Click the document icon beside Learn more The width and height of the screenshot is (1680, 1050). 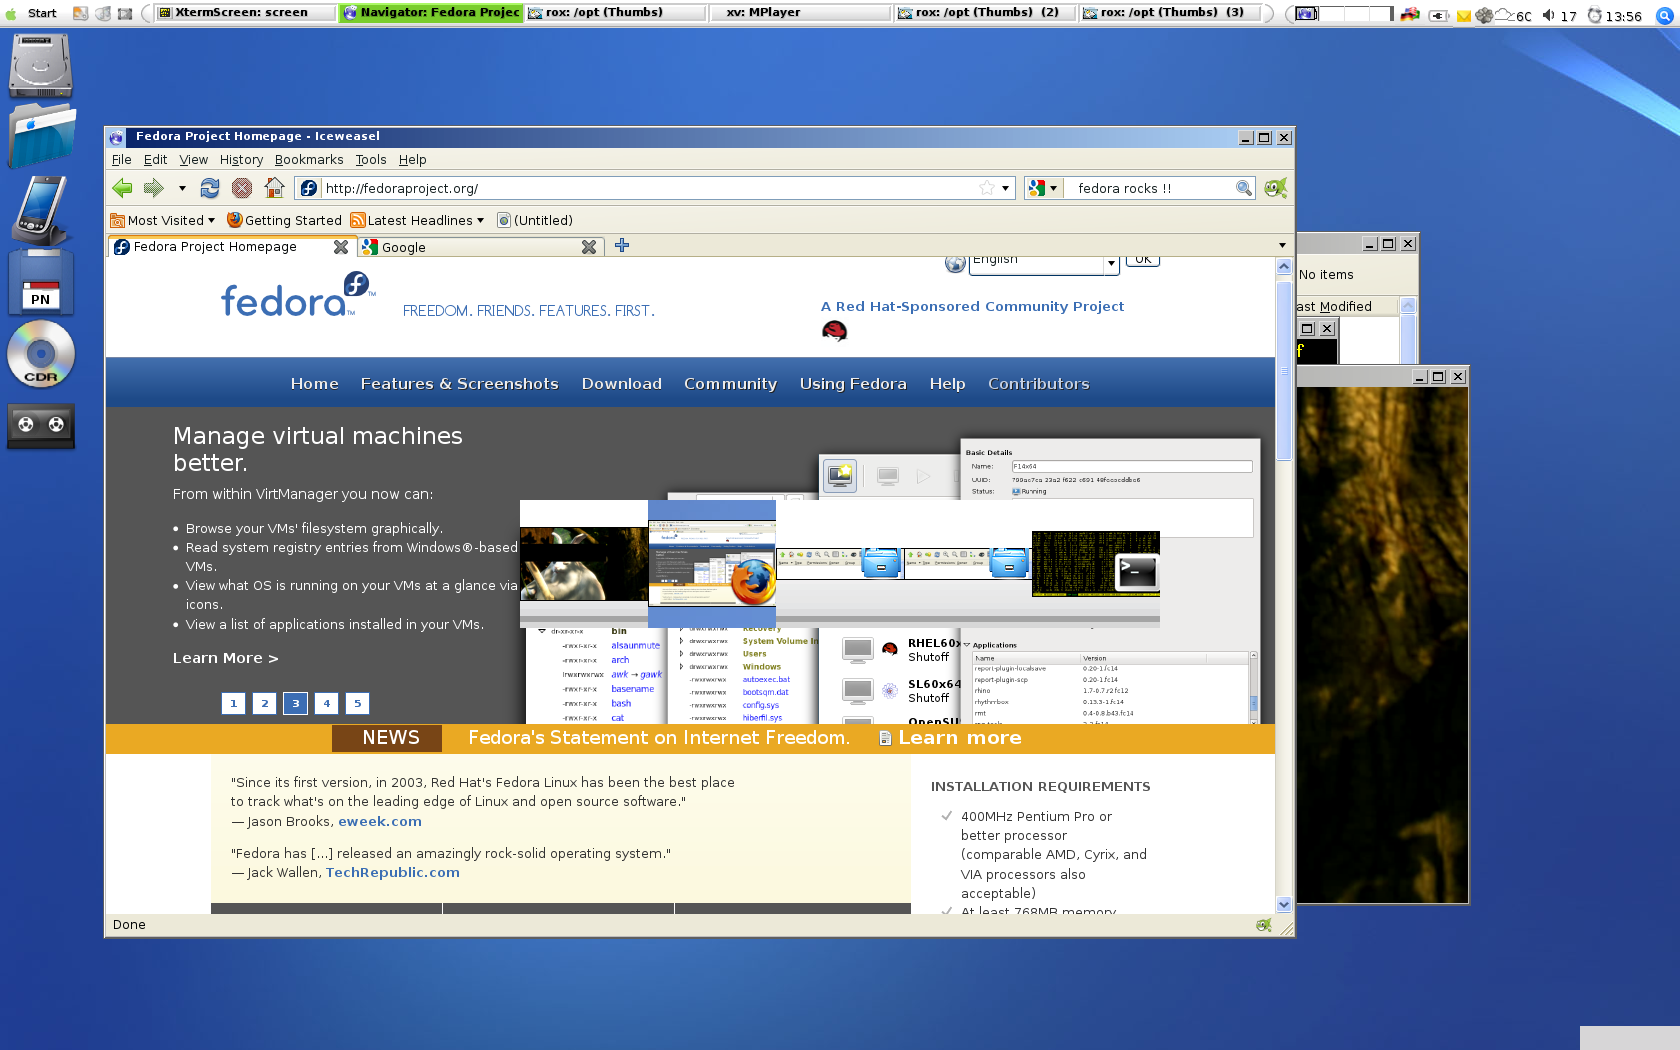click(885, 738)
